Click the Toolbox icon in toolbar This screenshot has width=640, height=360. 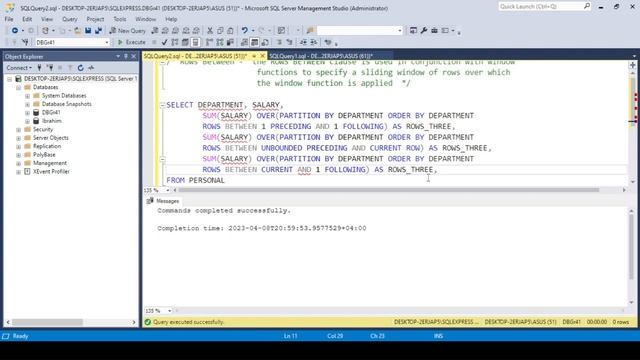pyautogui.click(x=434, y=31)
